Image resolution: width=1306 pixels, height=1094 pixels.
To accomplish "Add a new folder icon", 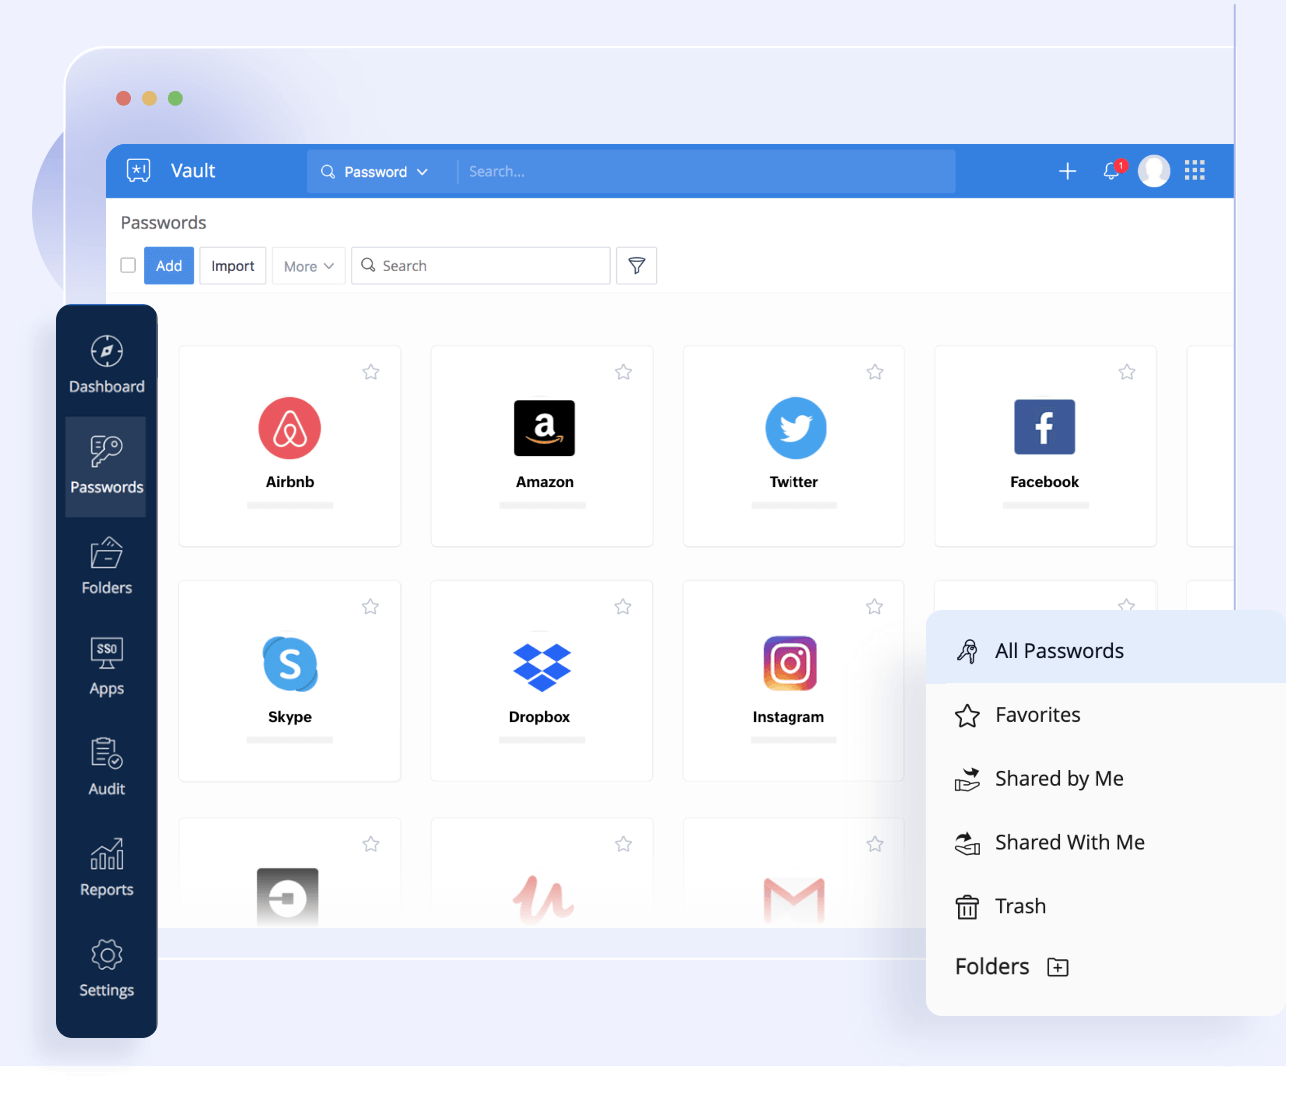I will click(1058, 967).
